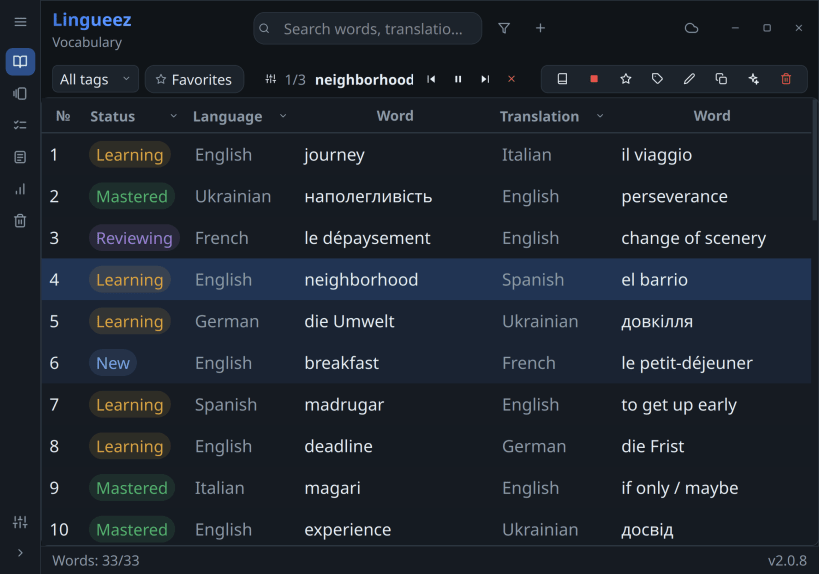
Task: Open the All tags dropdown
Action: pyautogui.click(x=95, y=79)
